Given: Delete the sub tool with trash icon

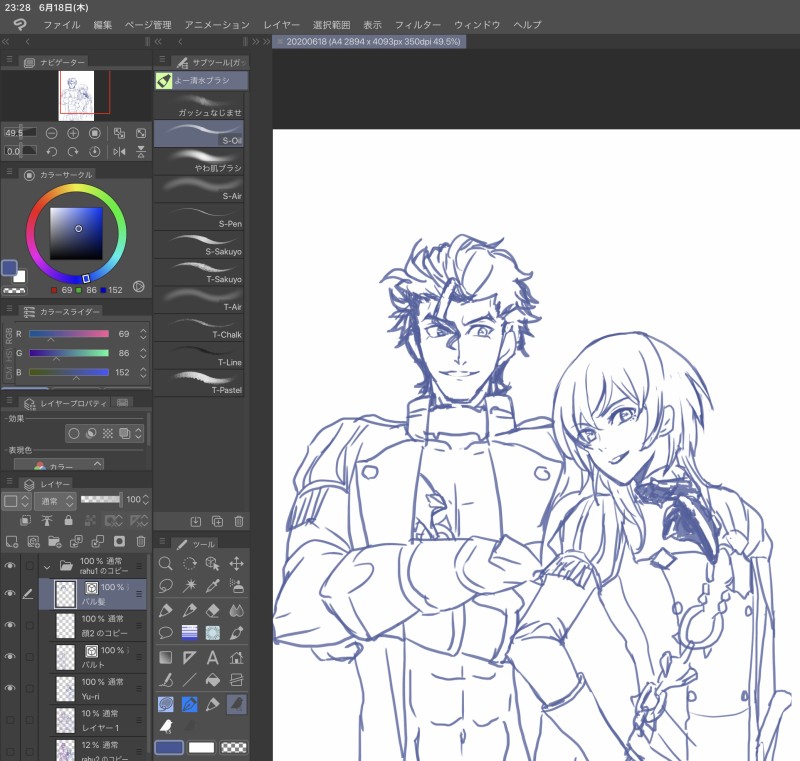Looking at the screenshot, I should click(x=239, y=521).
